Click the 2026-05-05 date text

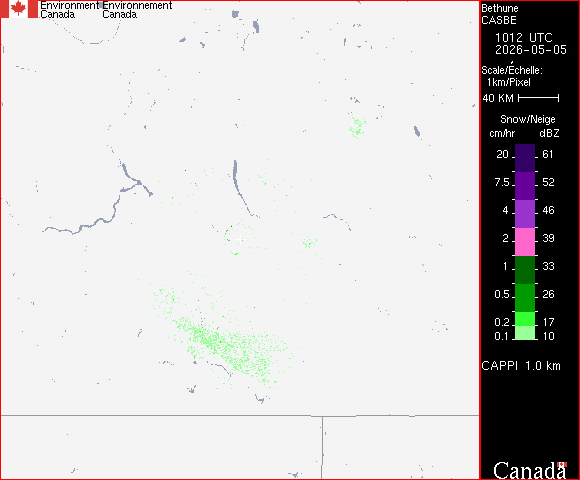click(531, 50)
